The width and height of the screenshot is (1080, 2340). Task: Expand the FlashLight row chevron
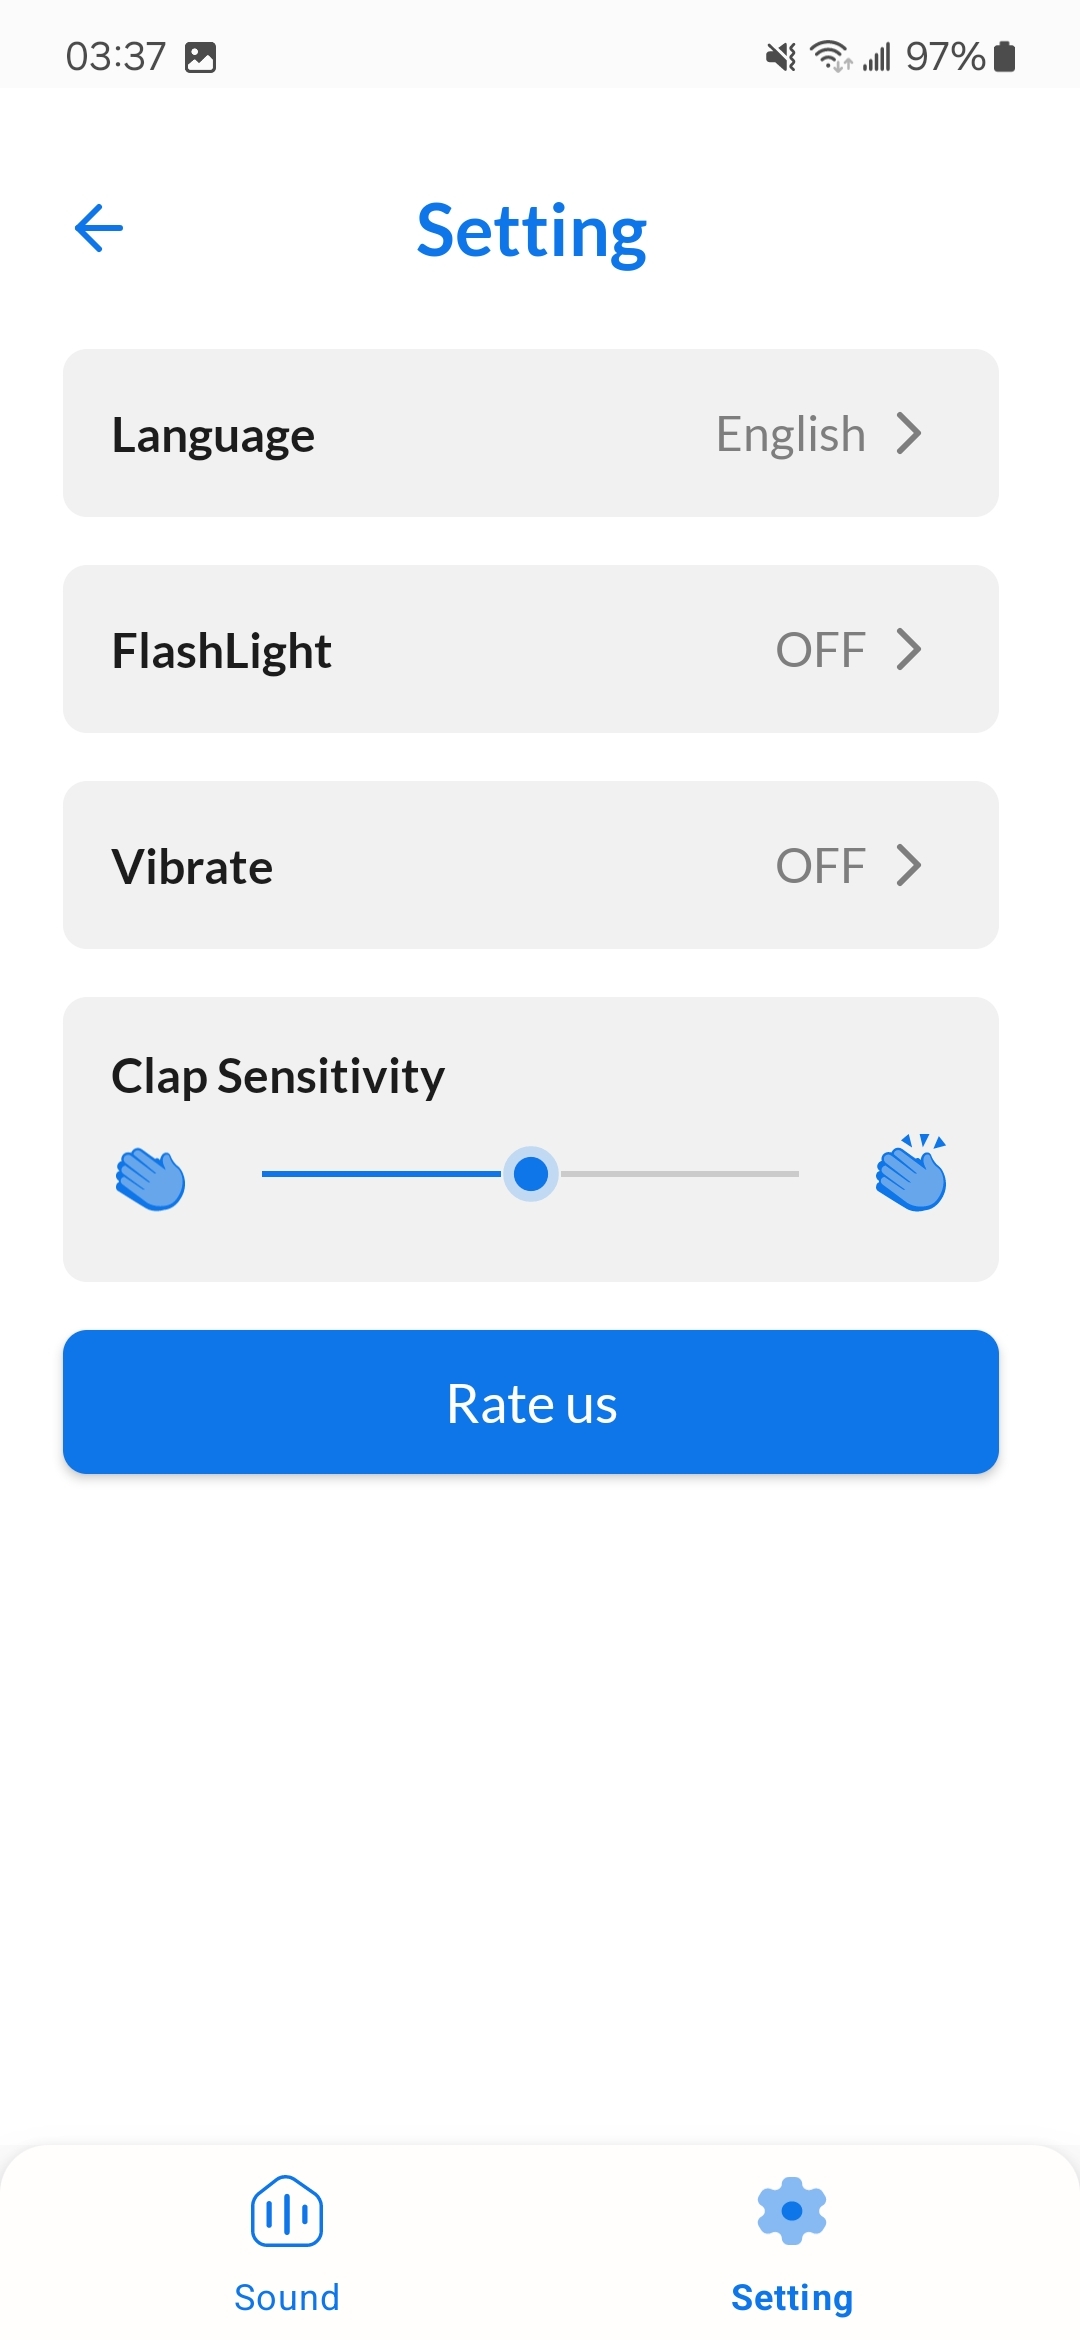[908, 650]
